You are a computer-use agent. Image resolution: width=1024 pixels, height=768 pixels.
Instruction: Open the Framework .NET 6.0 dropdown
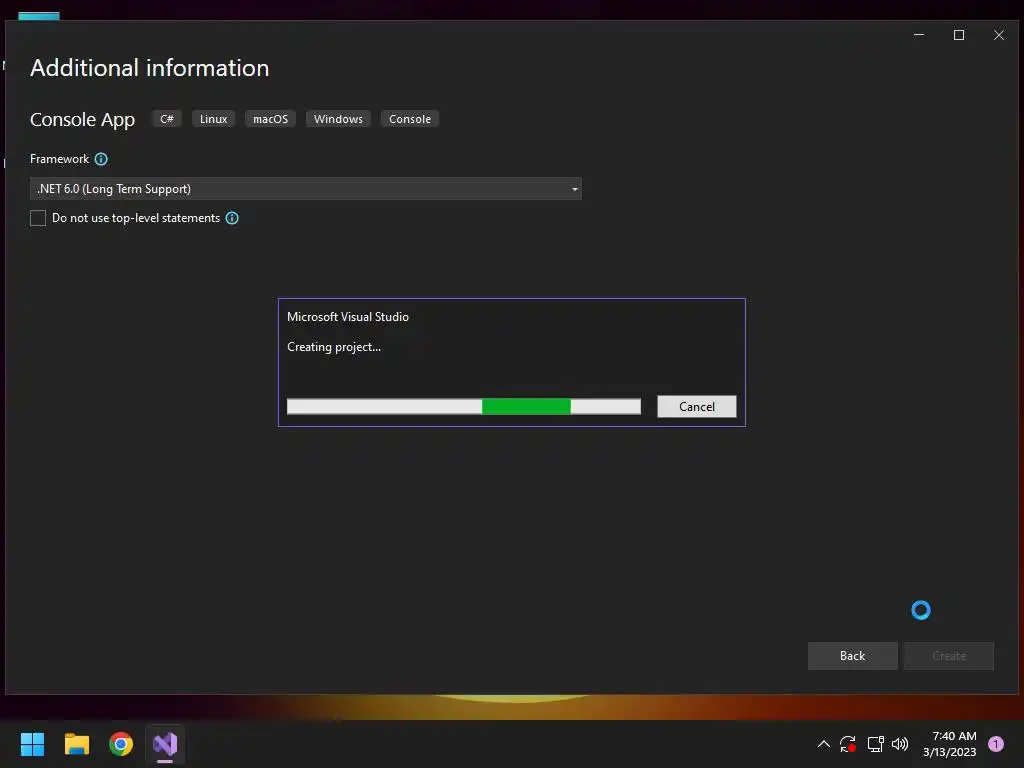pos(306,189)
